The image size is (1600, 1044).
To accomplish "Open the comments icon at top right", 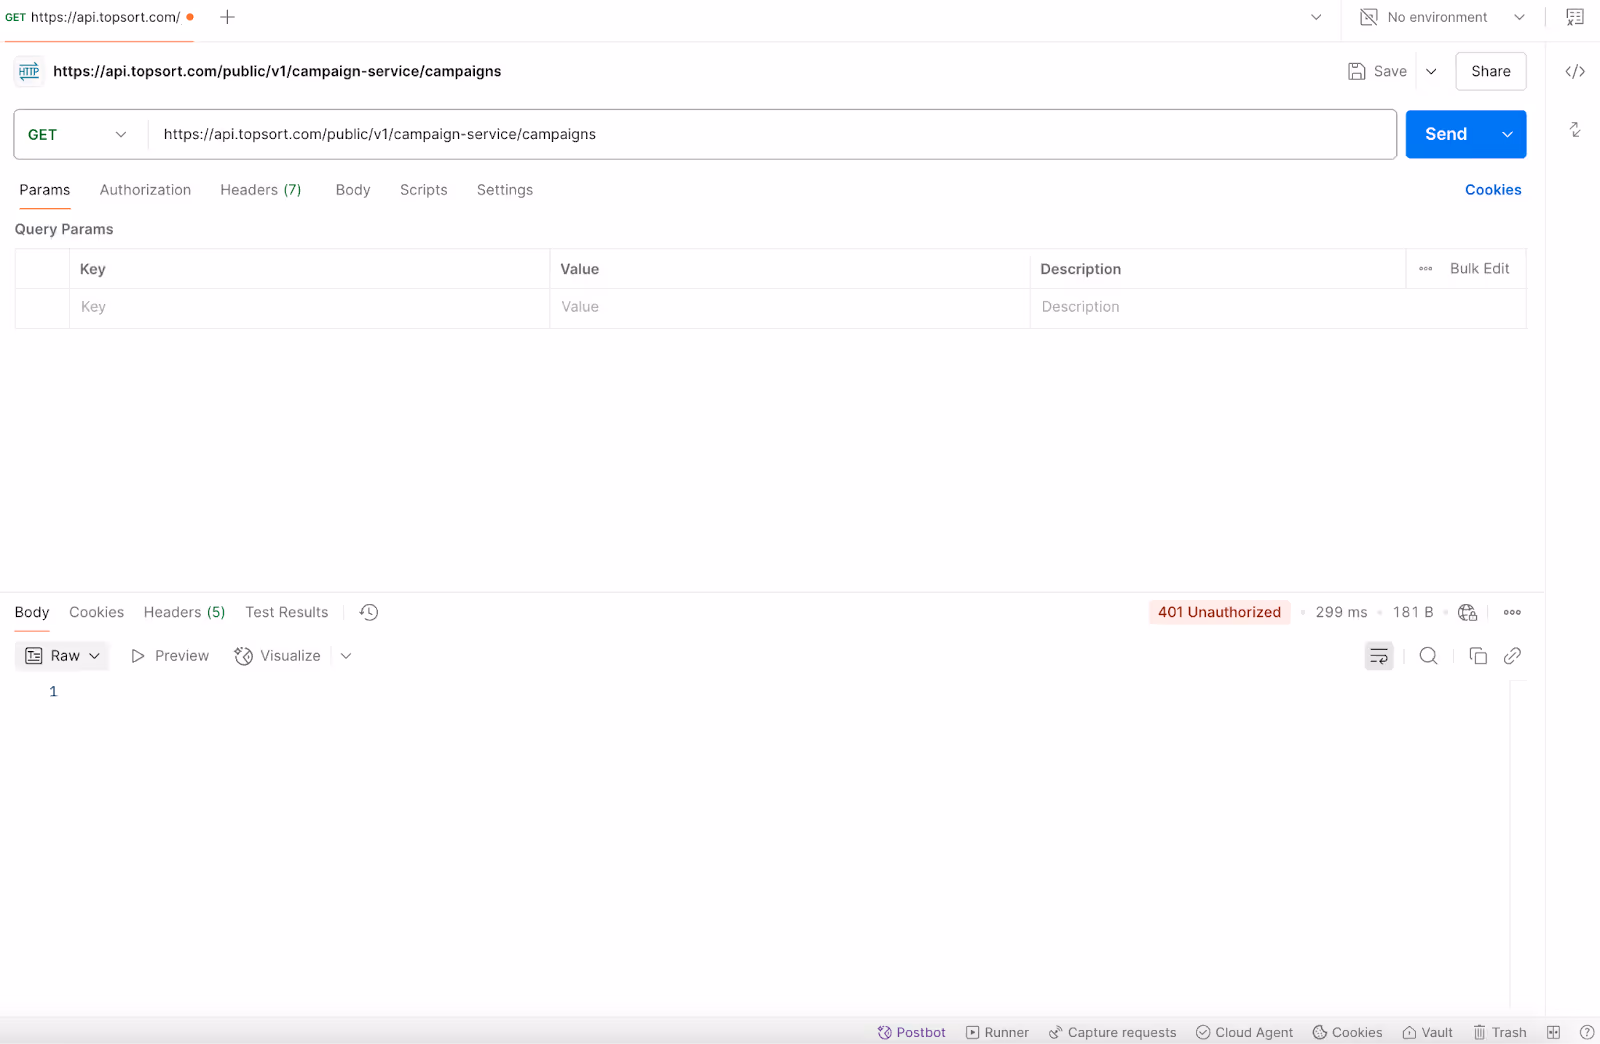I will click(1575, 17).
